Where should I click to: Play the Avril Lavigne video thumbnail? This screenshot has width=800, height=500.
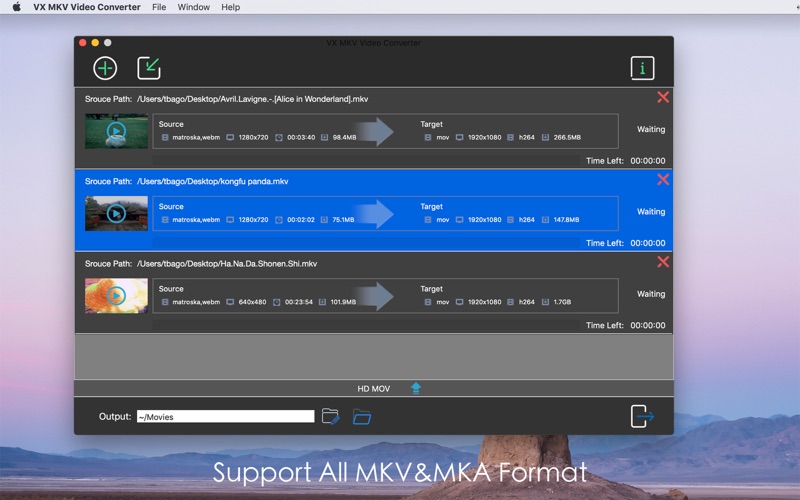[x=116, y=131]
